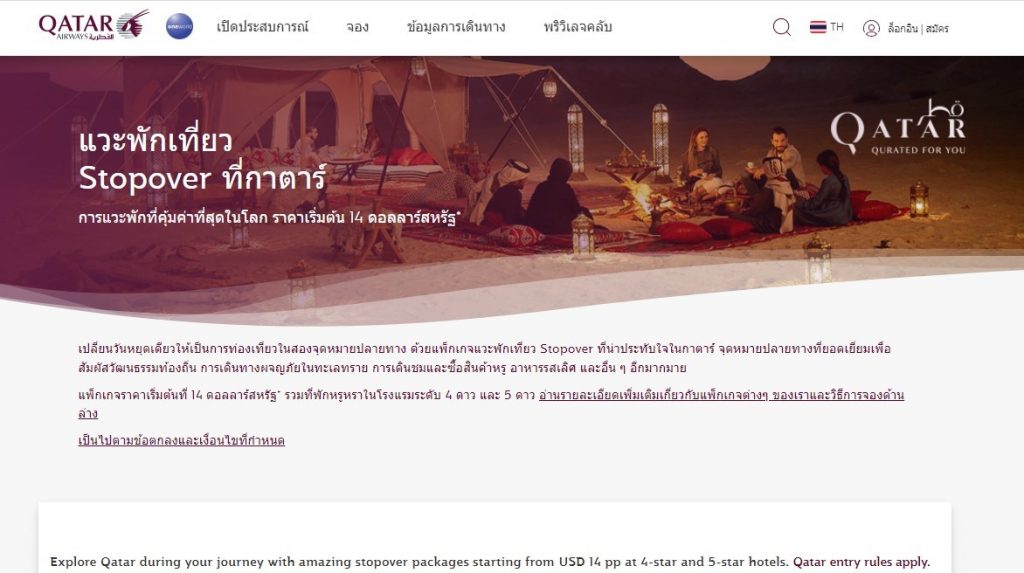Open the จอง menu
Screen dimensions: 1024x573
coord(357,27)
